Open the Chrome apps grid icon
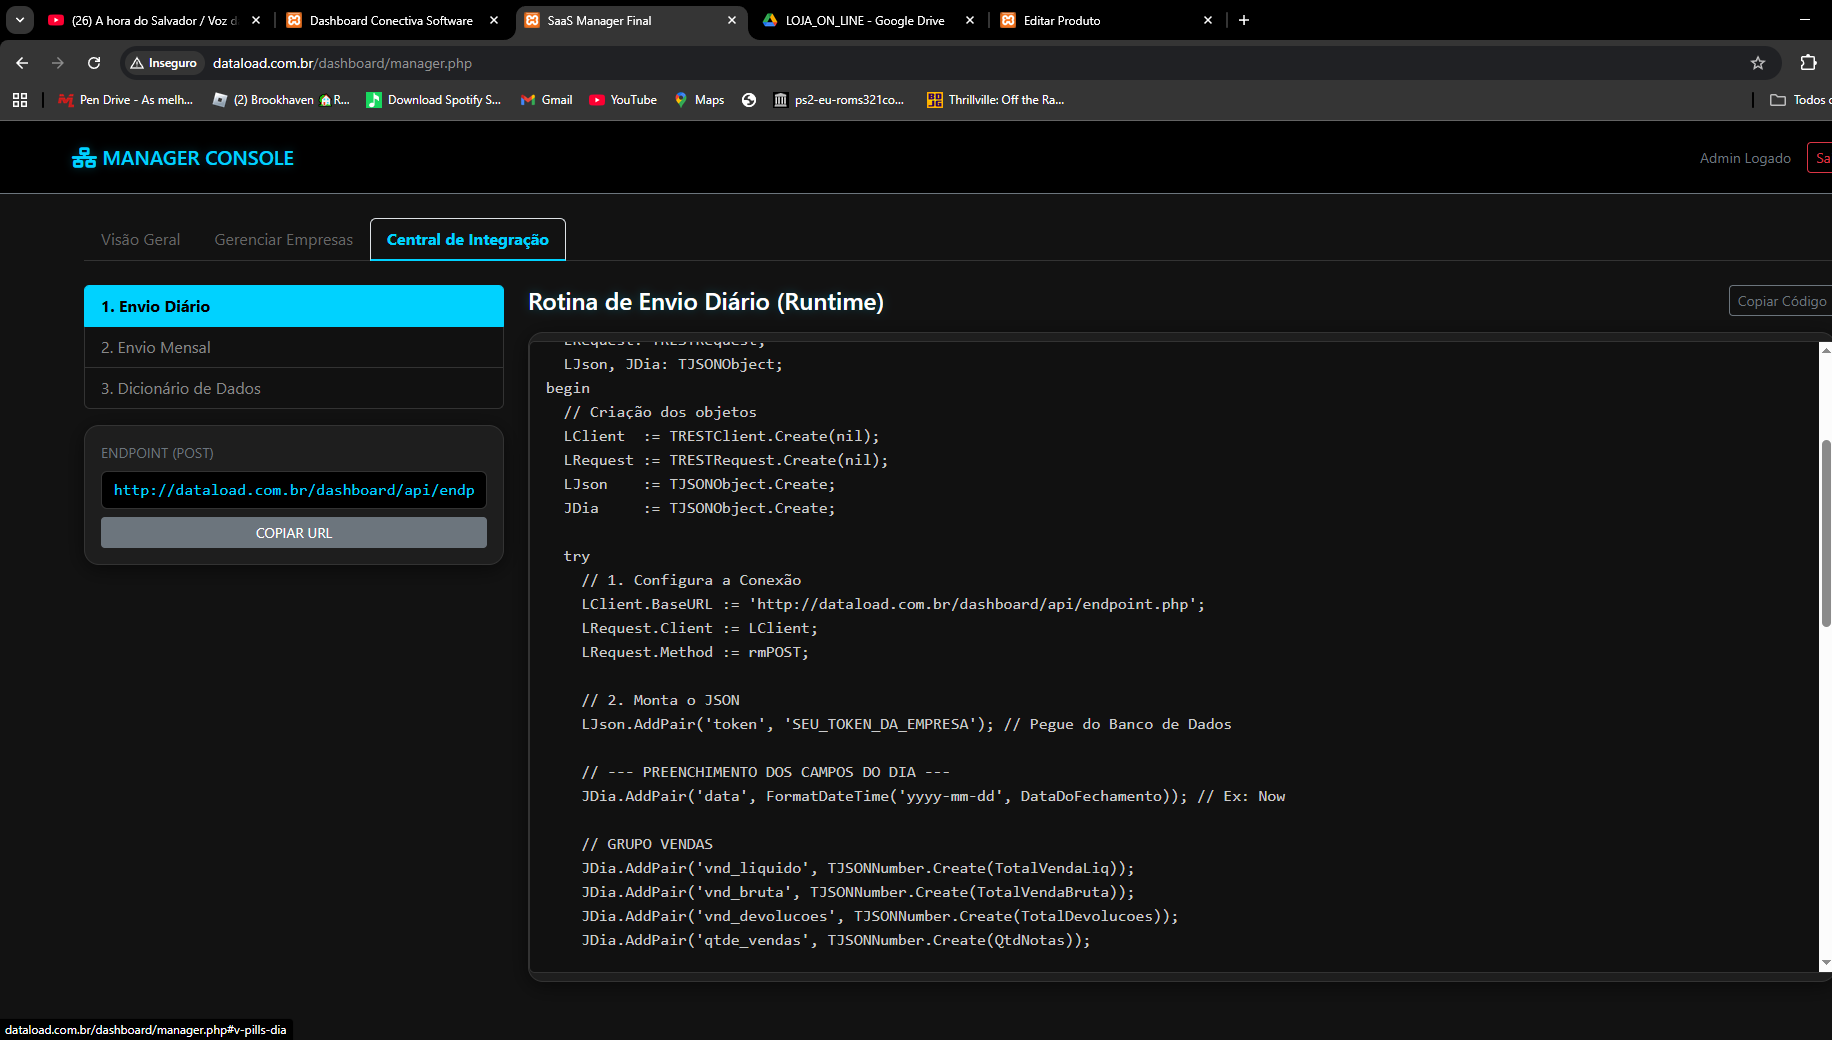Screen dimensions: 1832x1040 click(x=20, y=100)
